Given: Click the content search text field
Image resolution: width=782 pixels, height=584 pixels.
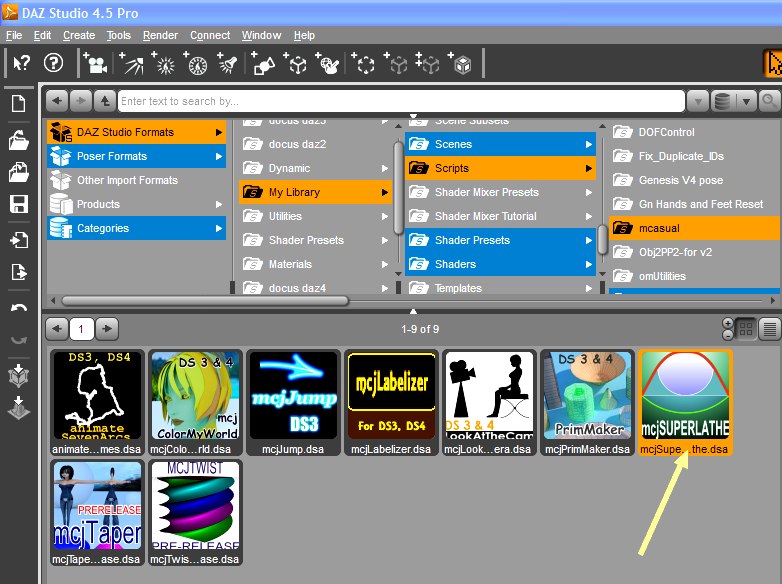Looking at the screenshot, I should click(x=401, y=101).
